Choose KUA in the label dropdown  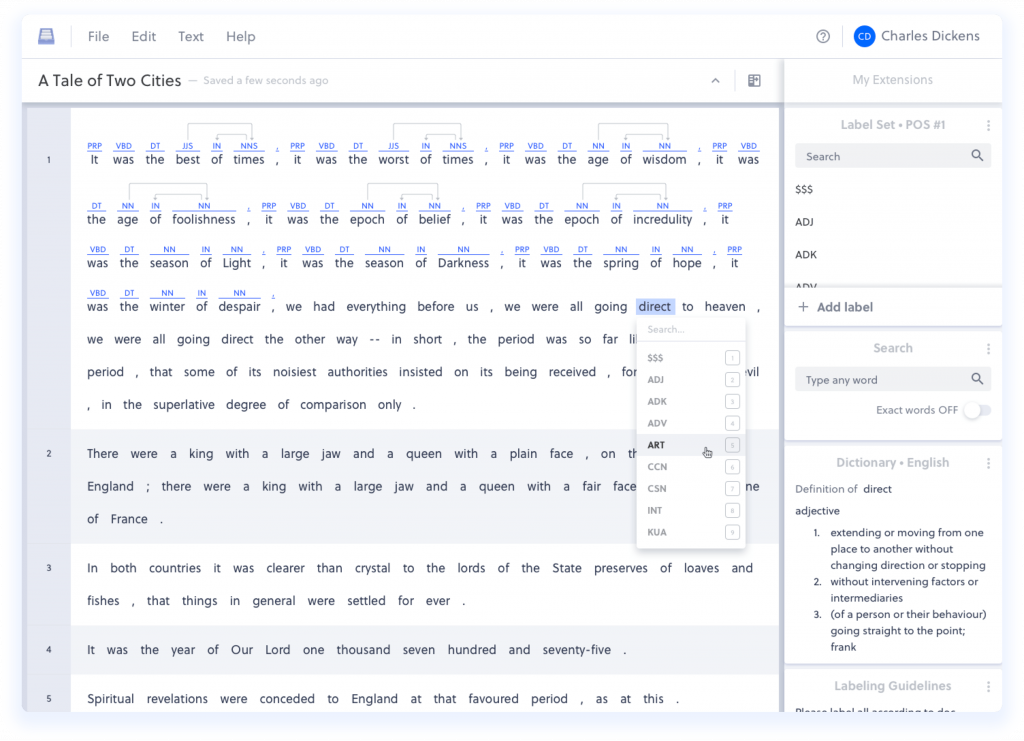tap(691, 532)
